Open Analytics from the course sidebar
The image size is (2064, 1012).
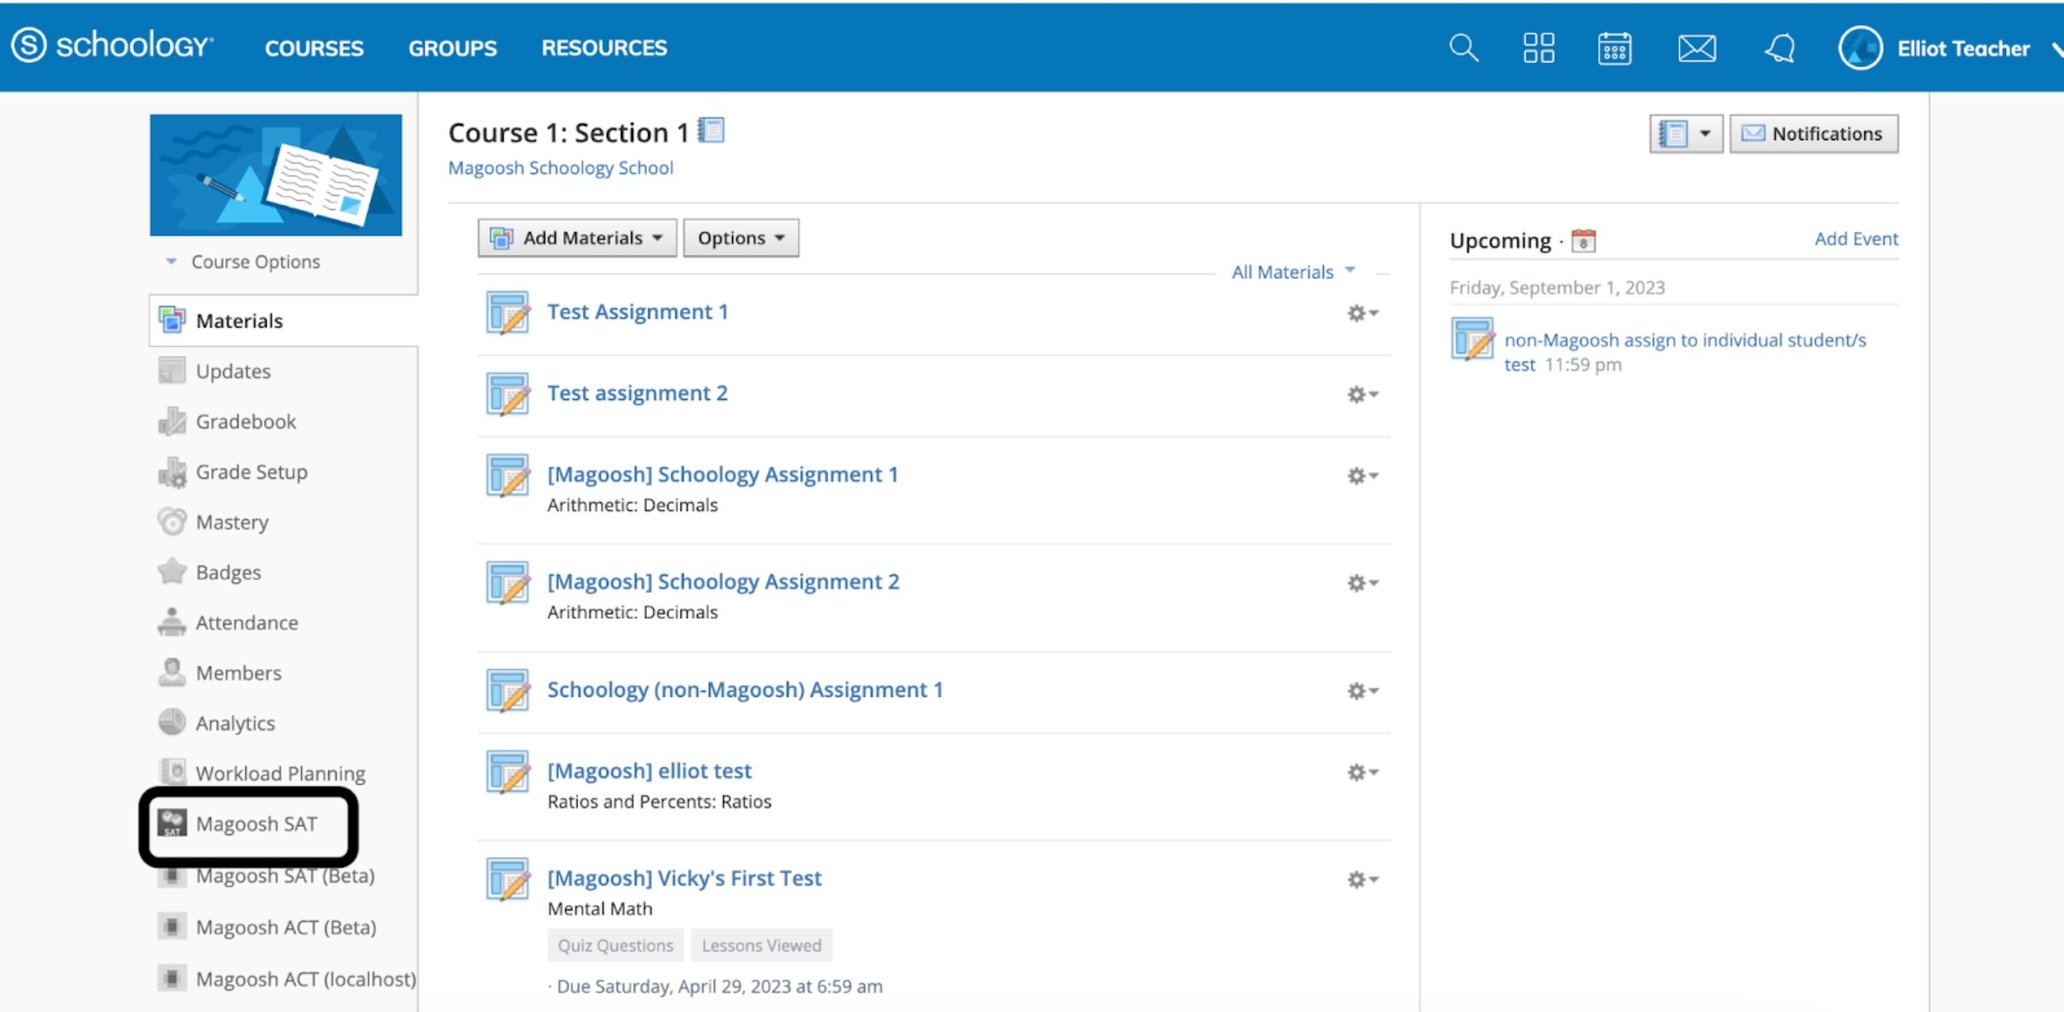click(235, 722)
